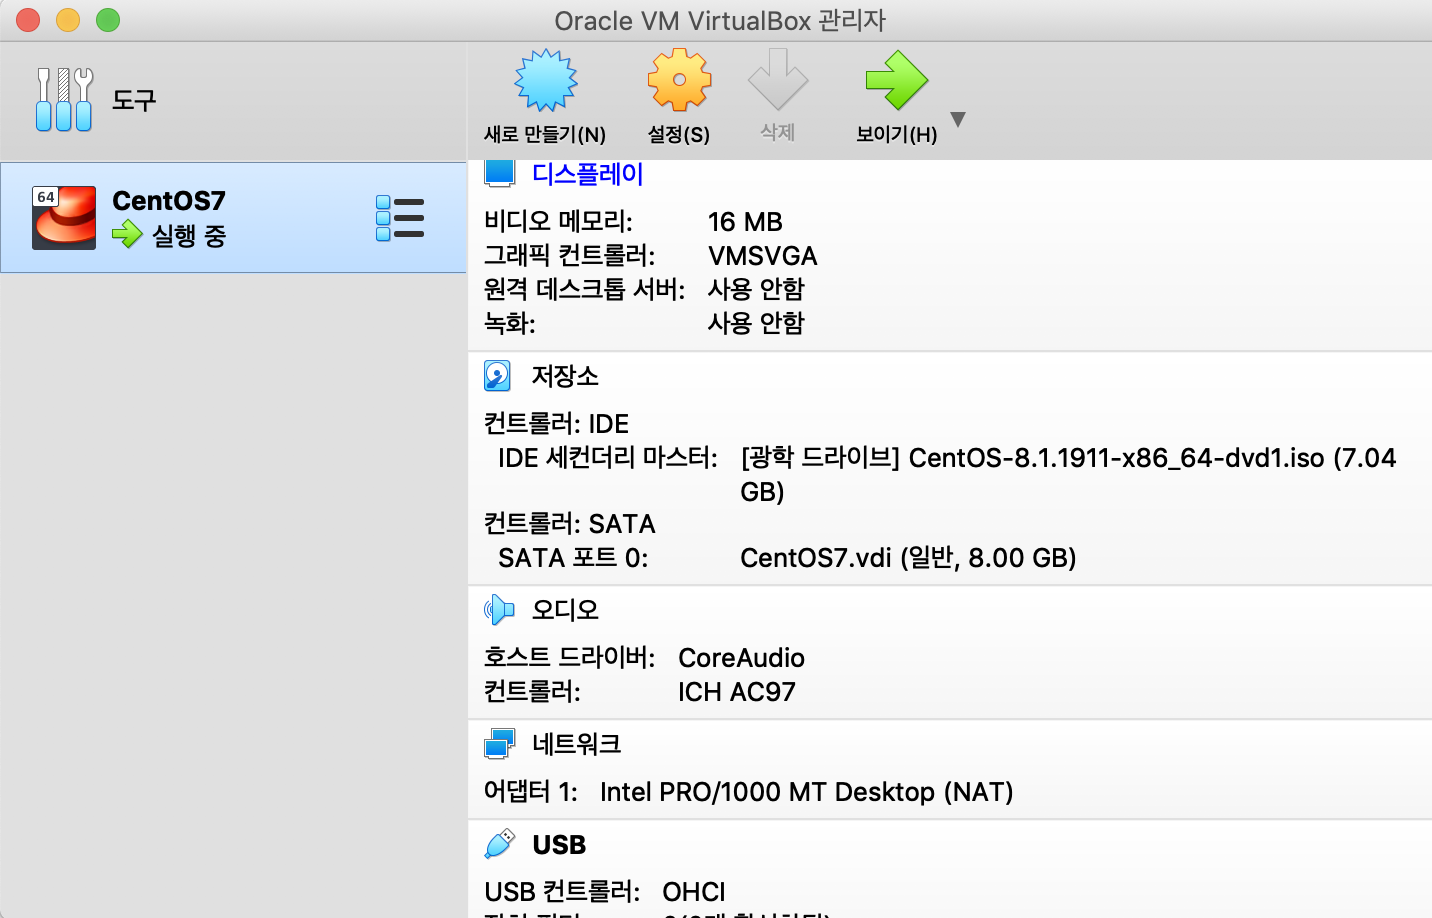Click the OHCI USB controller value

click(694, 892)
